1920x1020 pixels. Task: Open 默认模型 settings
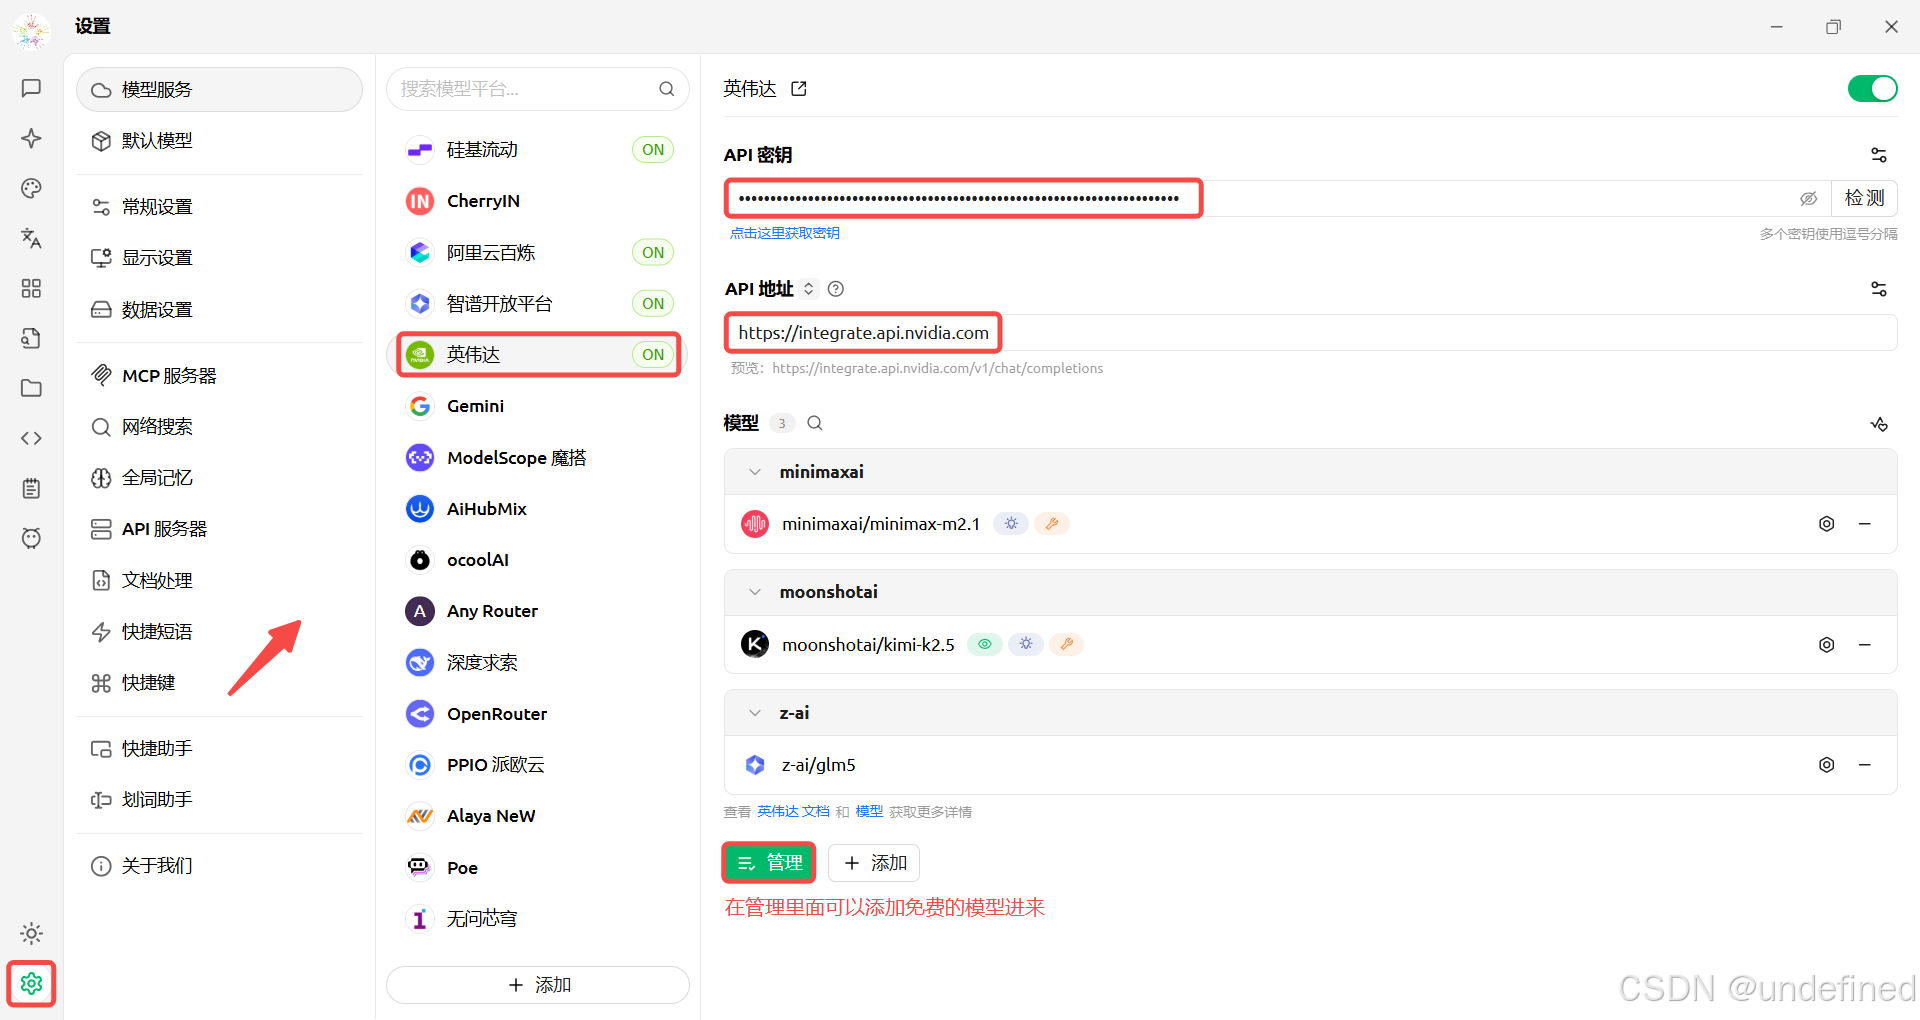click(219, 141)
